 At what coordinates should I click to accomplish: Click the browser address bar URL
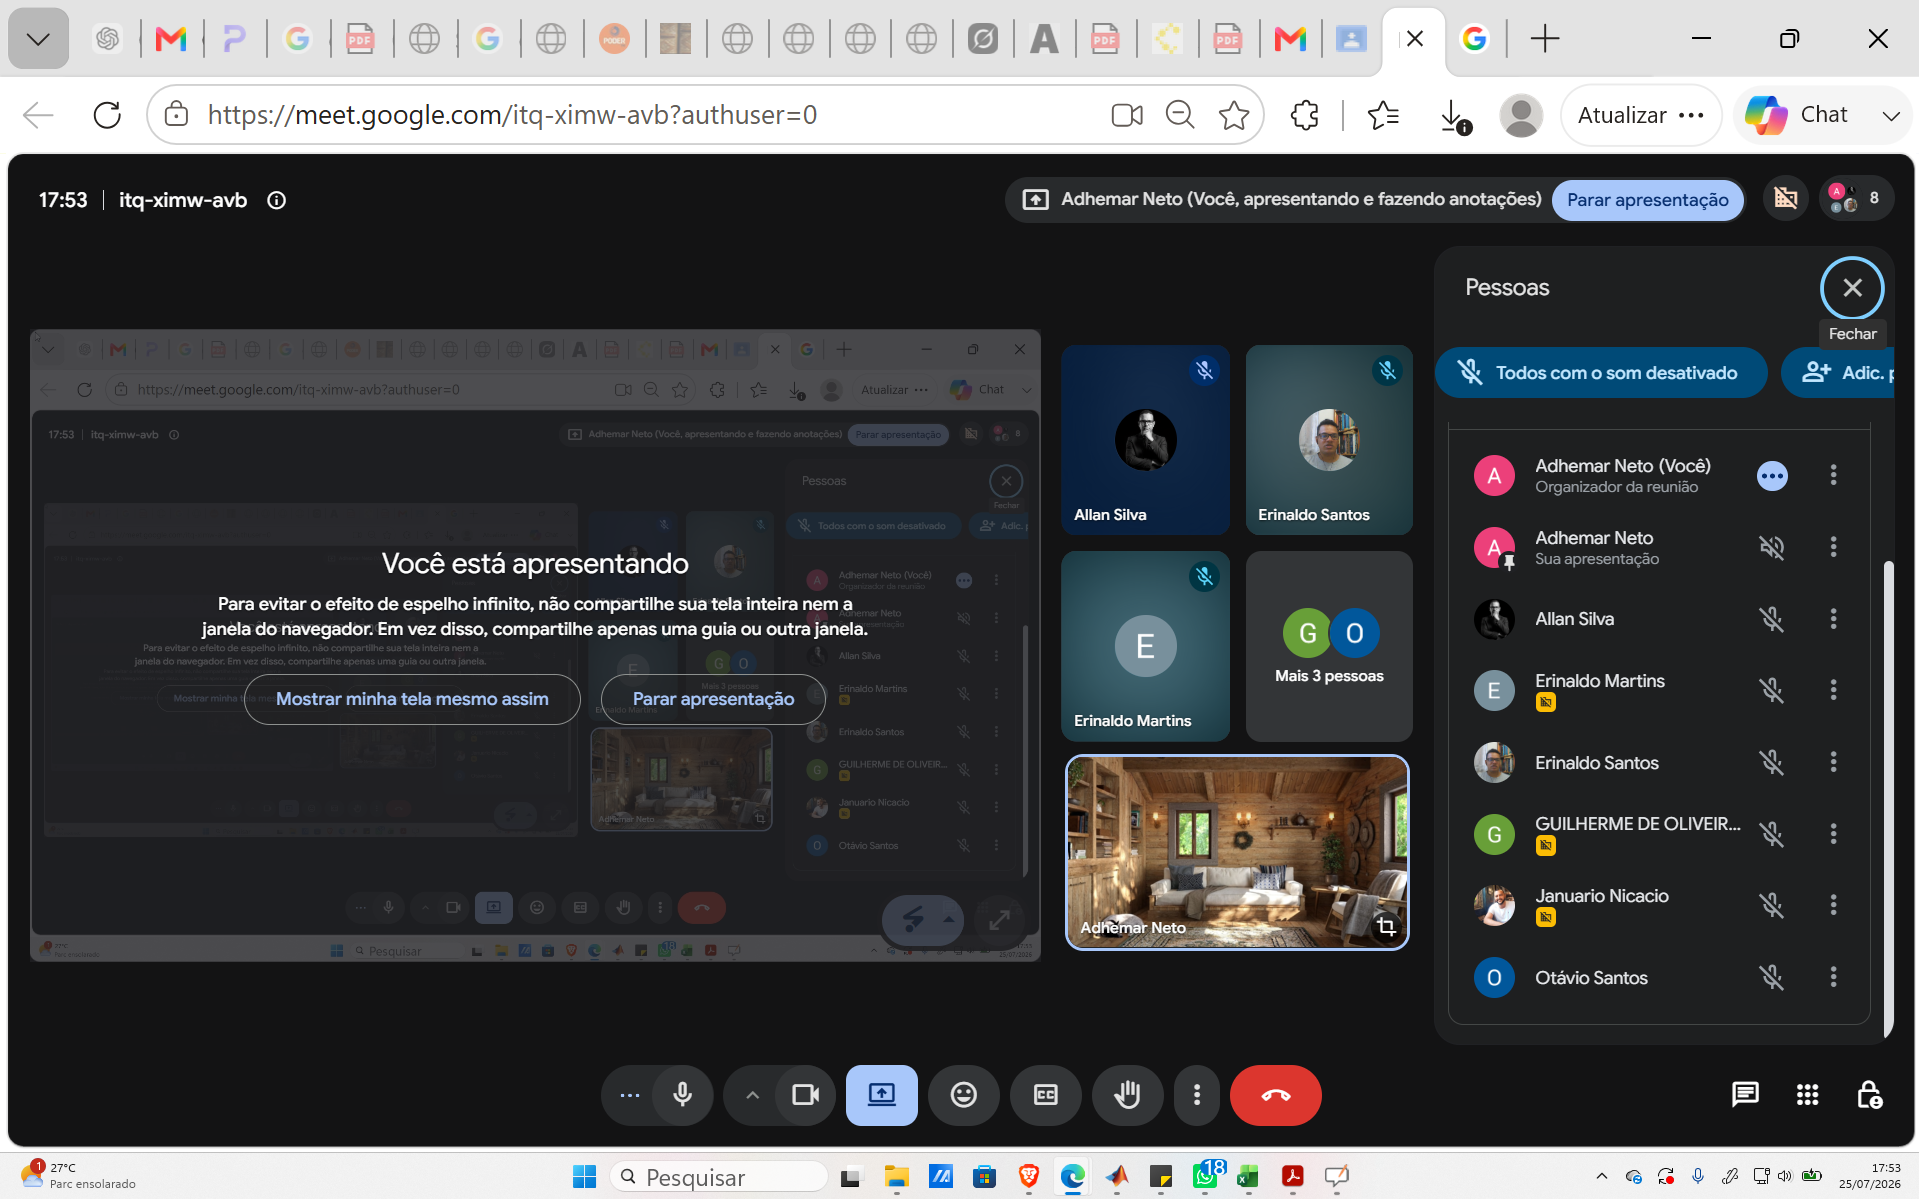pyautogui.click(x=512, y=115)
